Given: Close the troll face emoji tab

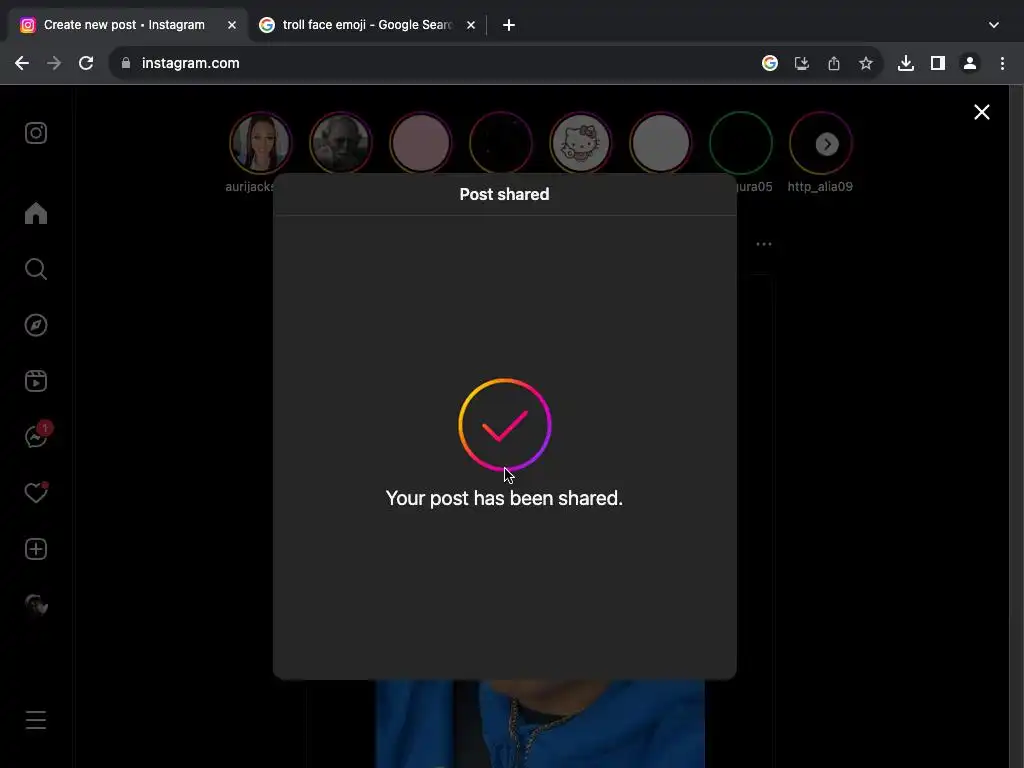Looking at the screenshot, I should 471,25.
